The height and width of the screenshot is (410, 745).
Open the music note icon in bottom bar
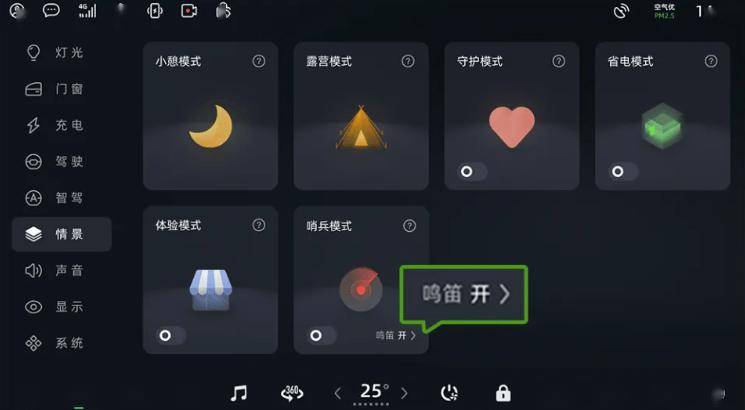(x=239, y=393)
